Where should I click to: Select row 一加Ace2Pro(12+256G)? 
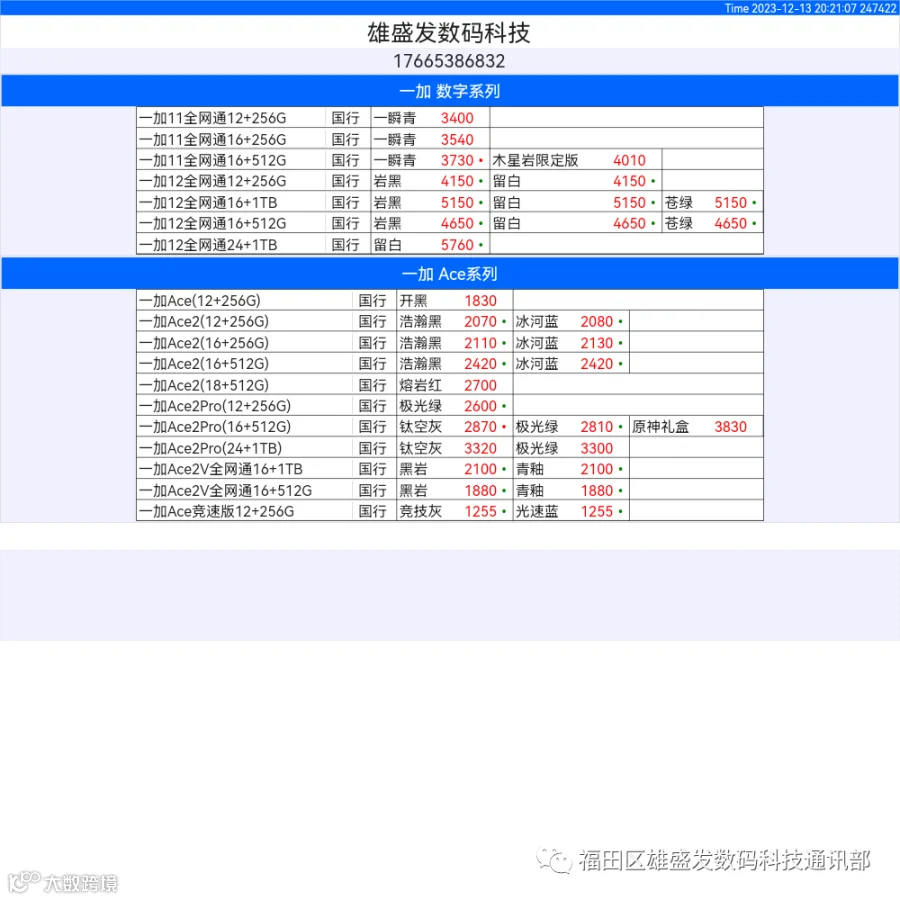(x=449, y=406)
